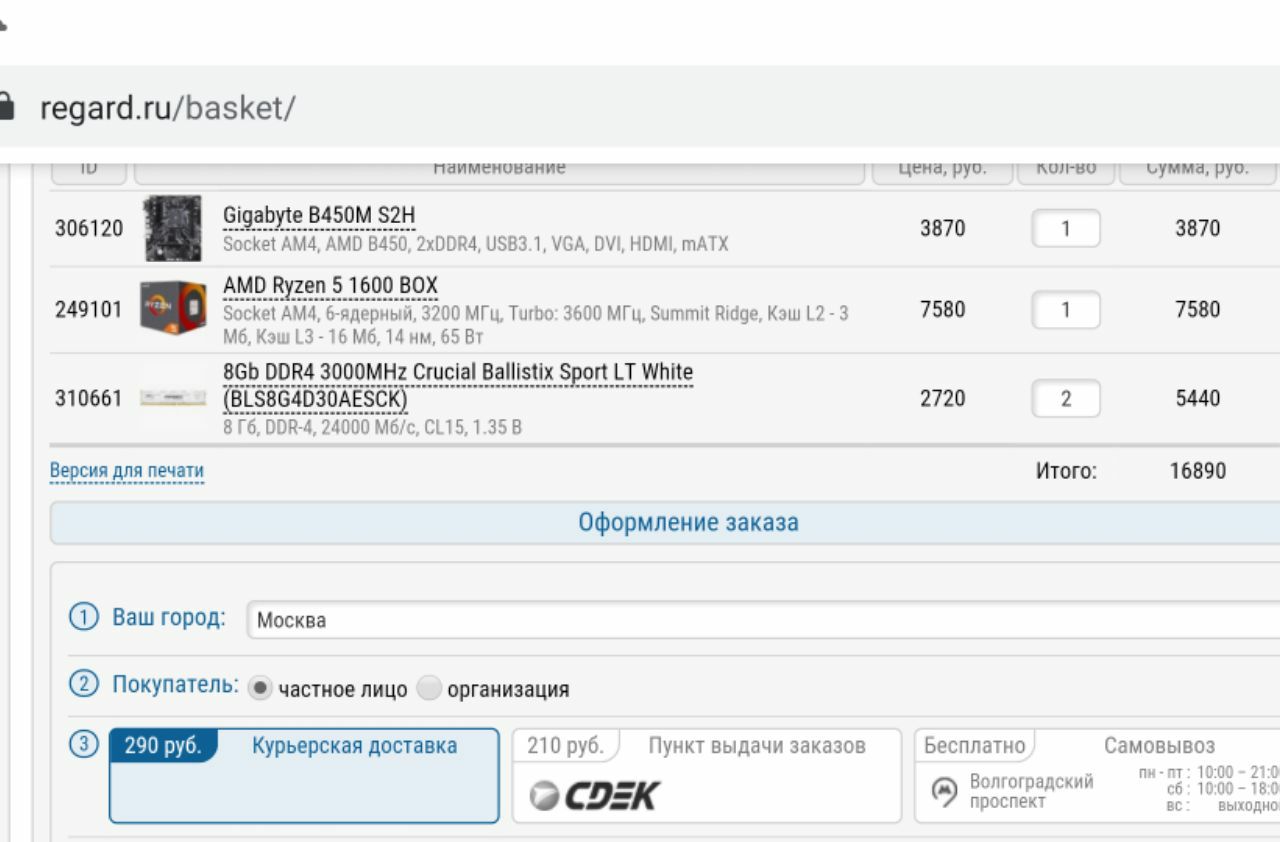Viewport: 1280px width, 842px height.
Task: Open AMD Ryzen 5 1600 BOX thumbnail
Action: (172, 308)
